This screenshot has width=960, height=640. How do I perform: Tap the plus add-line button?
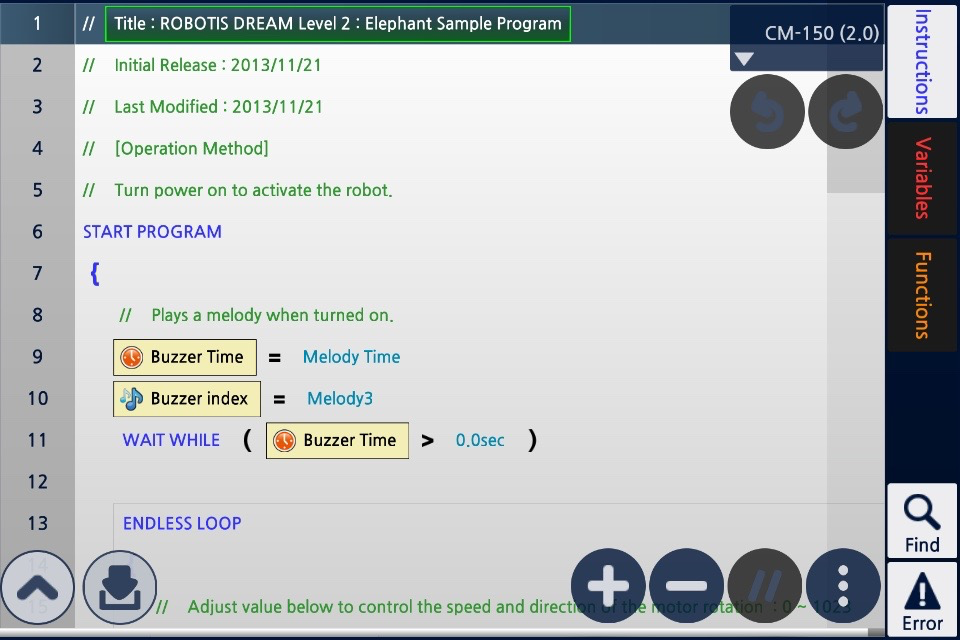(x=608, y=585)
